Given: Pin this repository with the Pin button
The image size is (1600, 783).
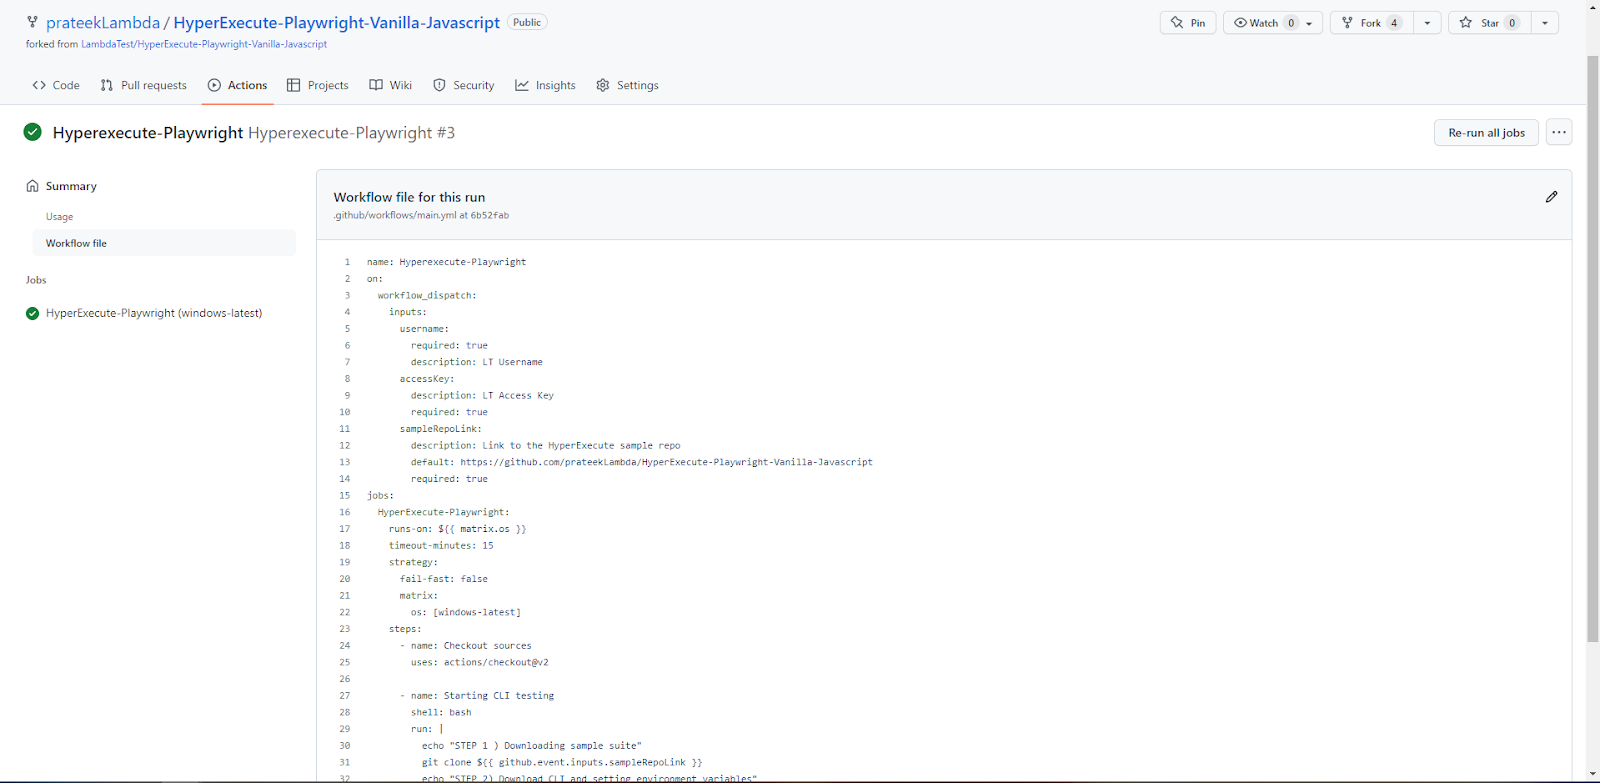Looking at the screenshot, I should coord(1188,23).
